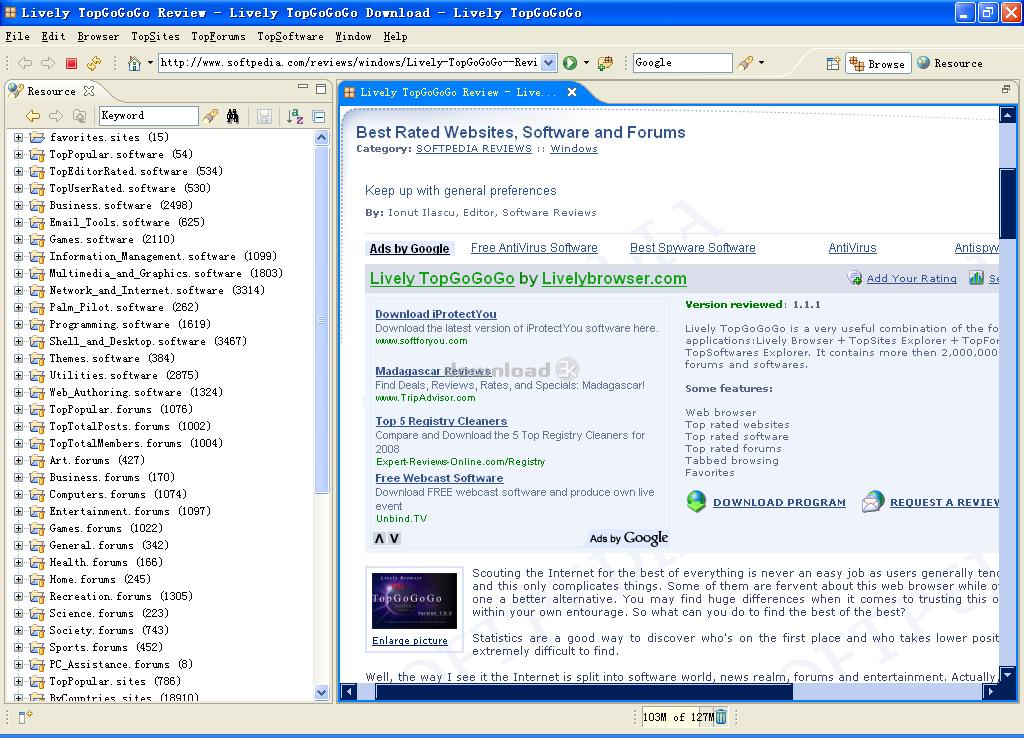This screenshot has height=738, width=1024.
Task: Click the Keyword input field
Action: click(x=148, y=116)
